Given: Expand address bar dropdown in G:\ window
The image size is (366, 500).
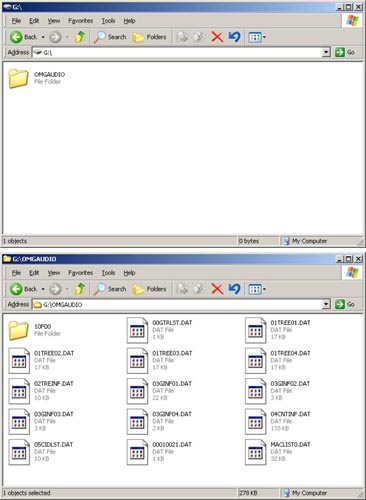Looking at the screenshot, I should pyautogui.click(x=326, y=52).
